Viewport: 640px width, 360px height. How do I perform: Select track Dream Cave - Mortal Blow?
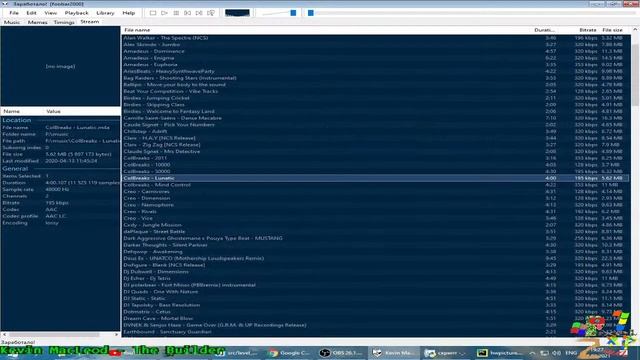(x=376, y=318)
